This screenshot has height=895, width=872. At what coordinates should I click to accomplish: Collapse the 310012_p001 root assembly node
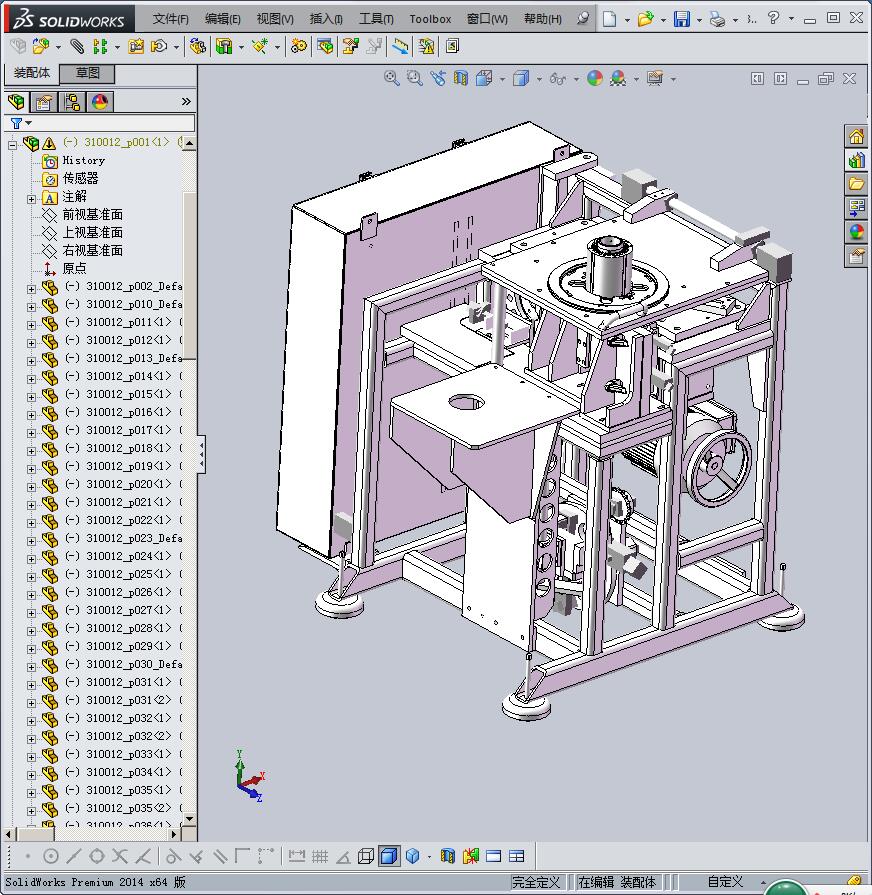(x=13, y=144)
